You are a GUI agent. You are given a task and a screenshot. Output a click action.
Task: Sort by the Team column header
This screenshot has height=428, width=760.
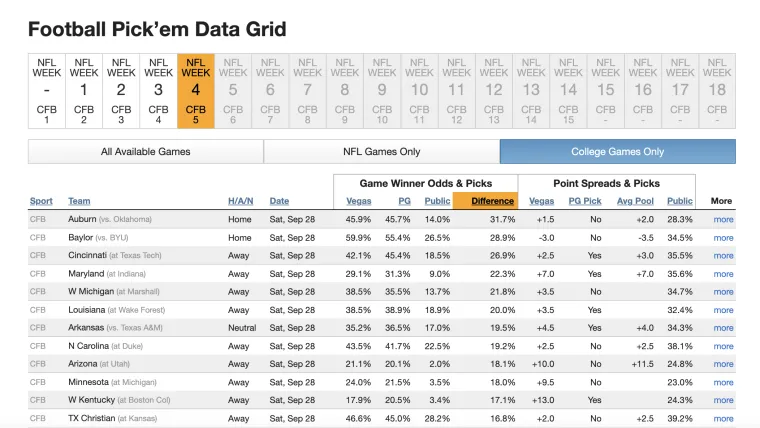click(x=79, y=201)
